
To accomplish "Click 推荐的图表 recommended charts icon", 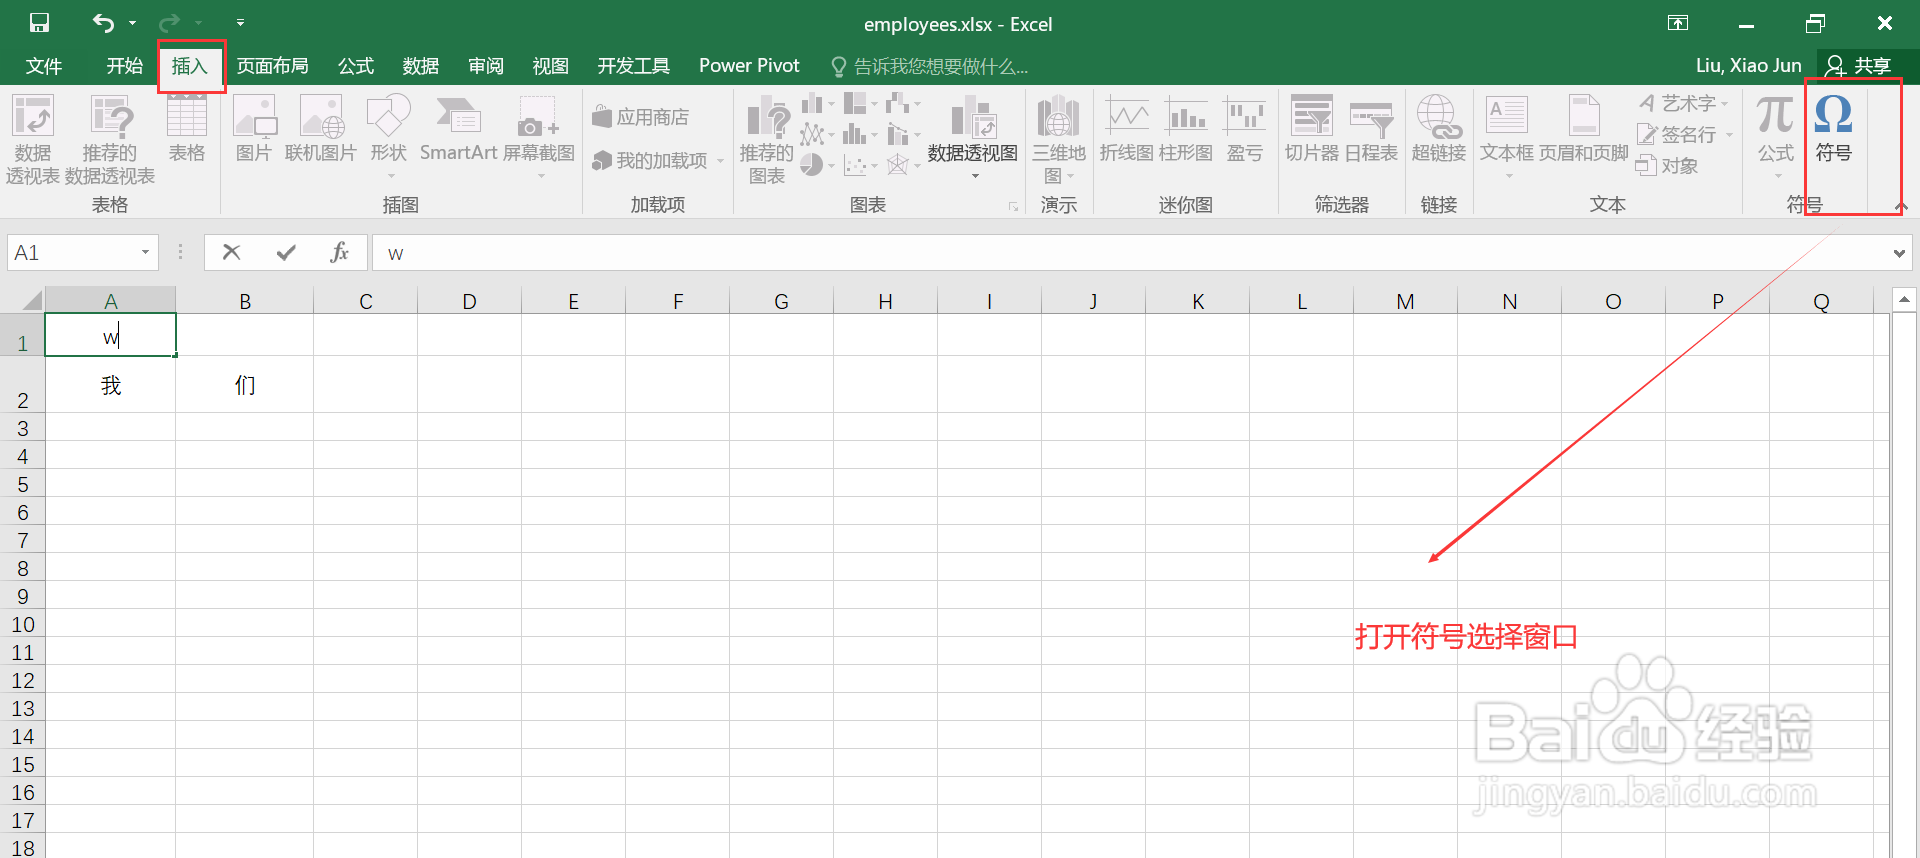I will 767,140.
